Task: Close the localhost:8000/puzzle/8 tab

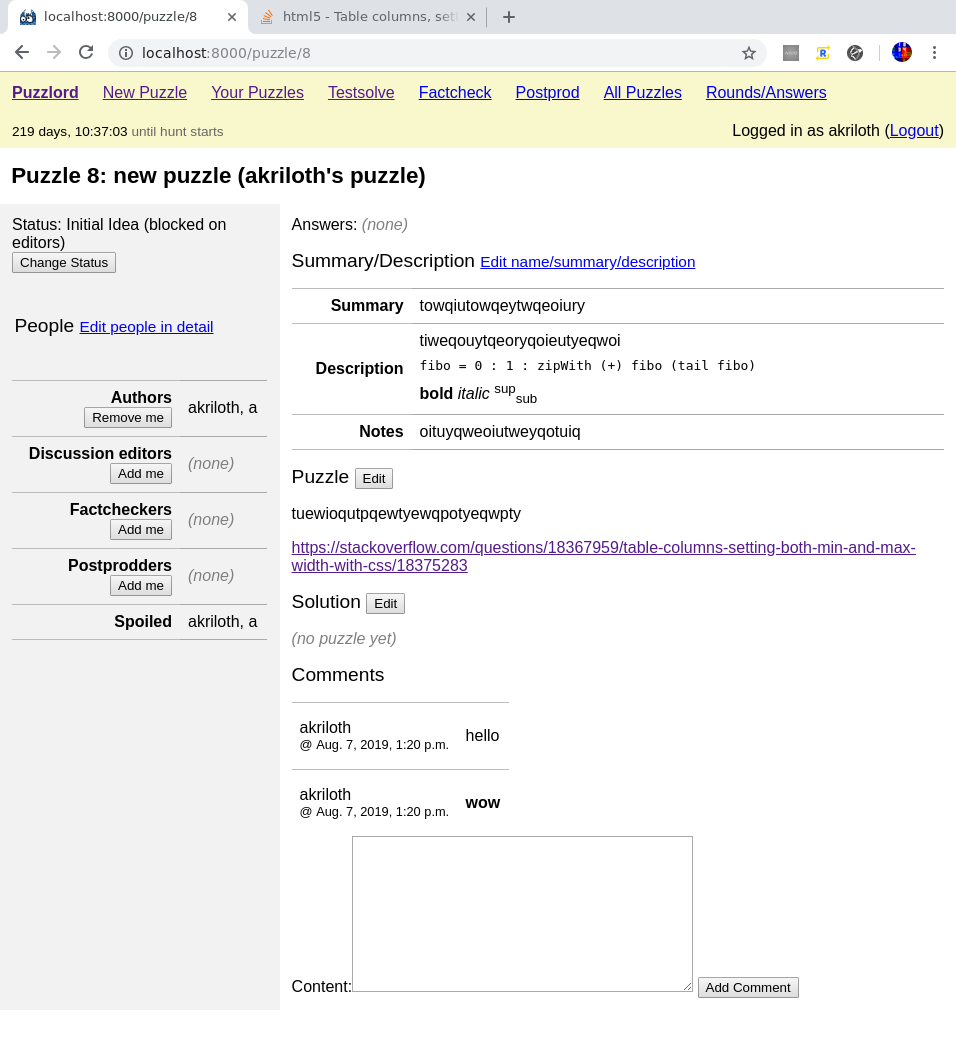Action: pyautogui.click(x=232, y=17)
